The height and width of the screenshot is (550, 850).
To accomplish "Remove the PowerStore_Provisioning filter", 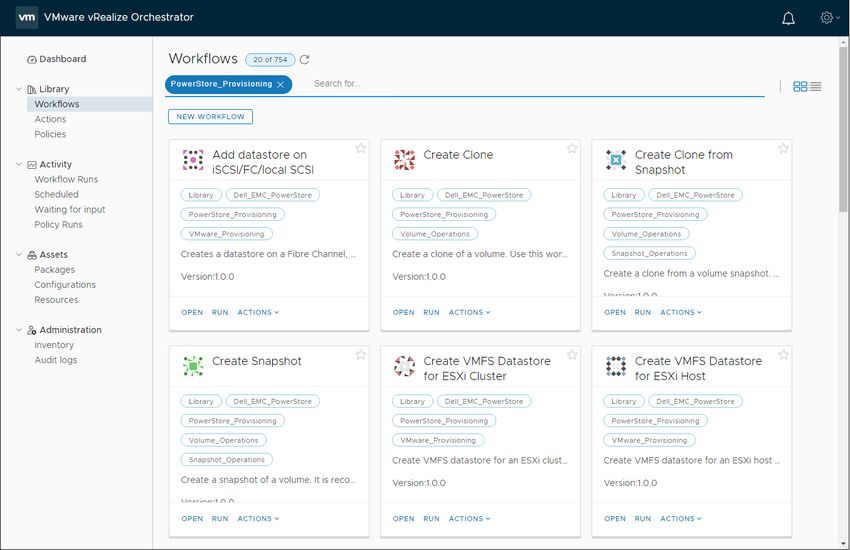I will pyautogui.click(x=280, y=85).
